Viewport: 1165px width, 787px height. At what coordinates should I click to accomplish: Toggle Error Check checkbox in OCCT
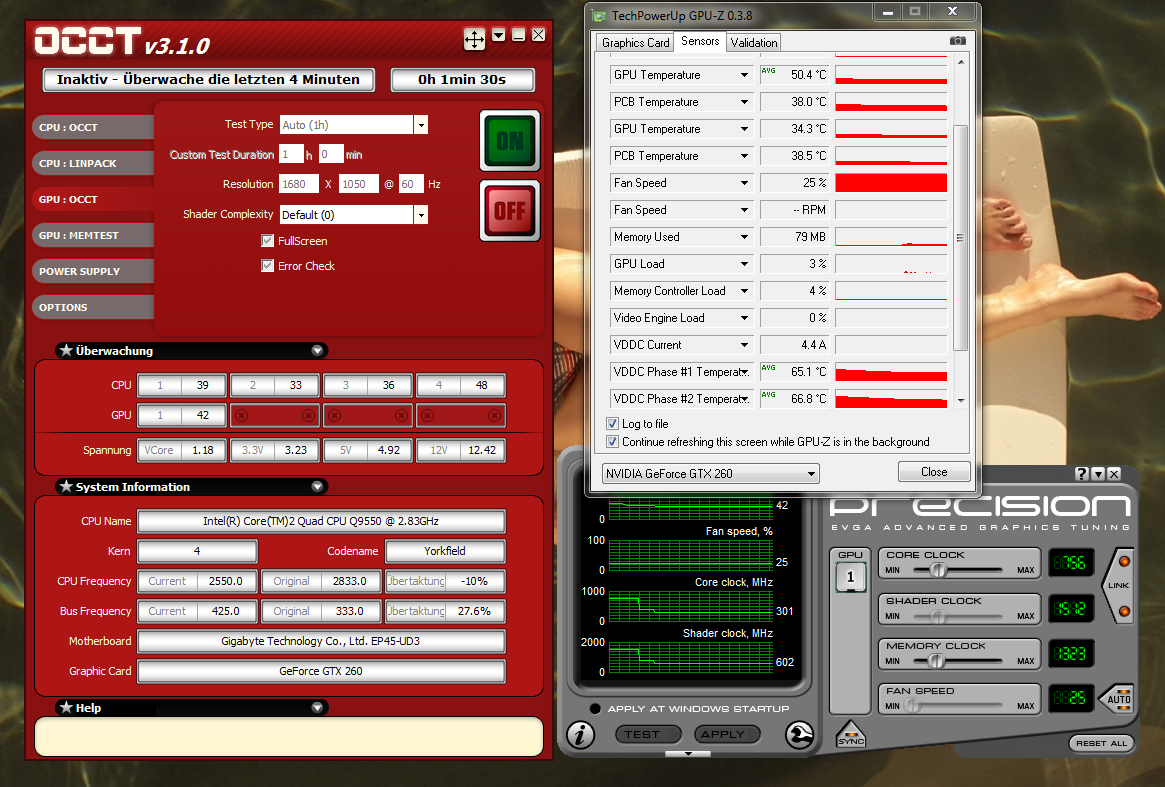point(267,265)
